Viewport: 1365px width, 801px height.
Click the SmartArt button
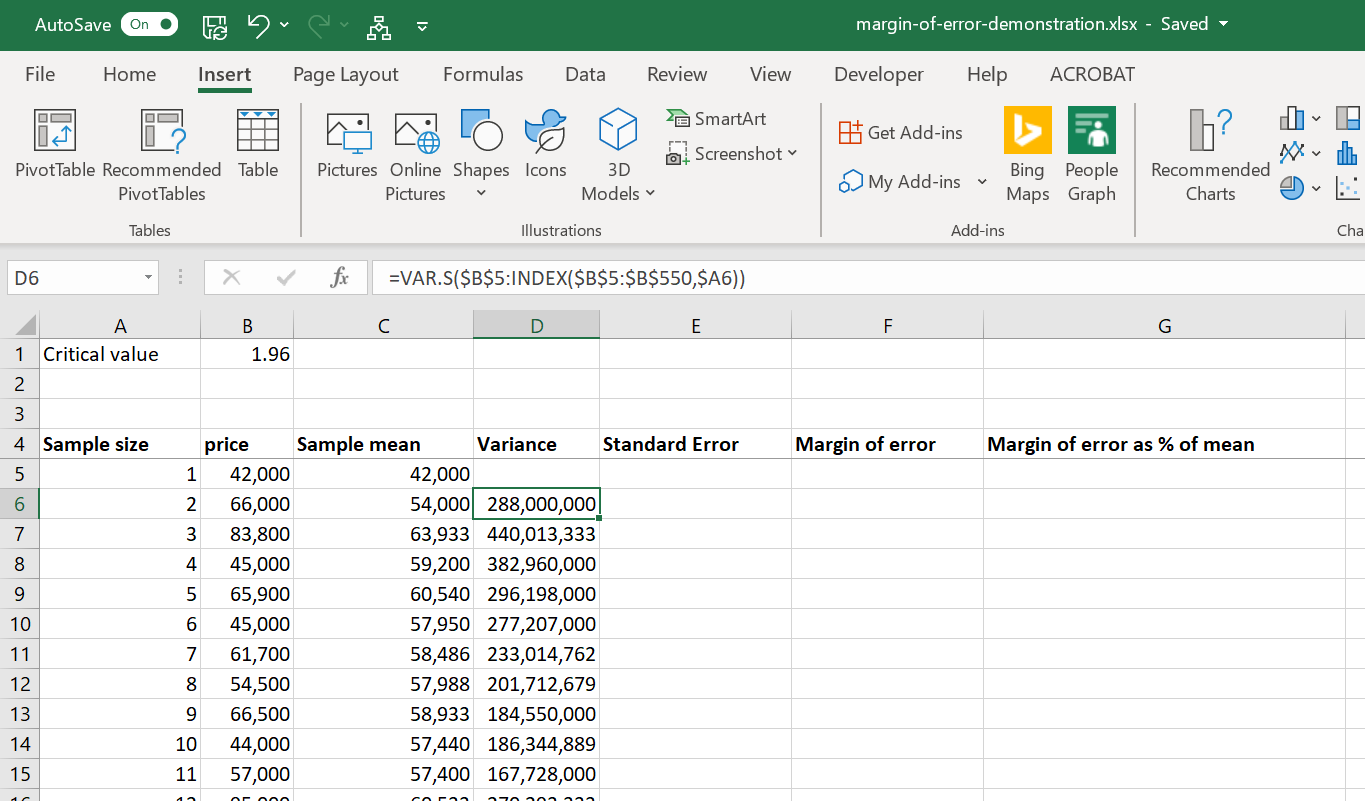click(717, 119)
